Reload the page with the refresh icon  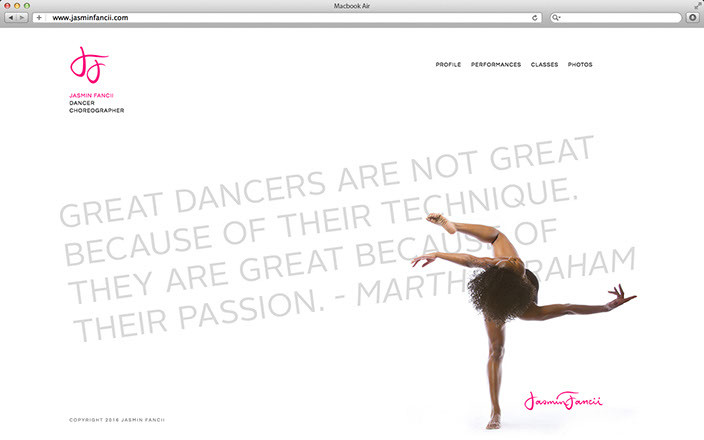(x=535, y=17)
